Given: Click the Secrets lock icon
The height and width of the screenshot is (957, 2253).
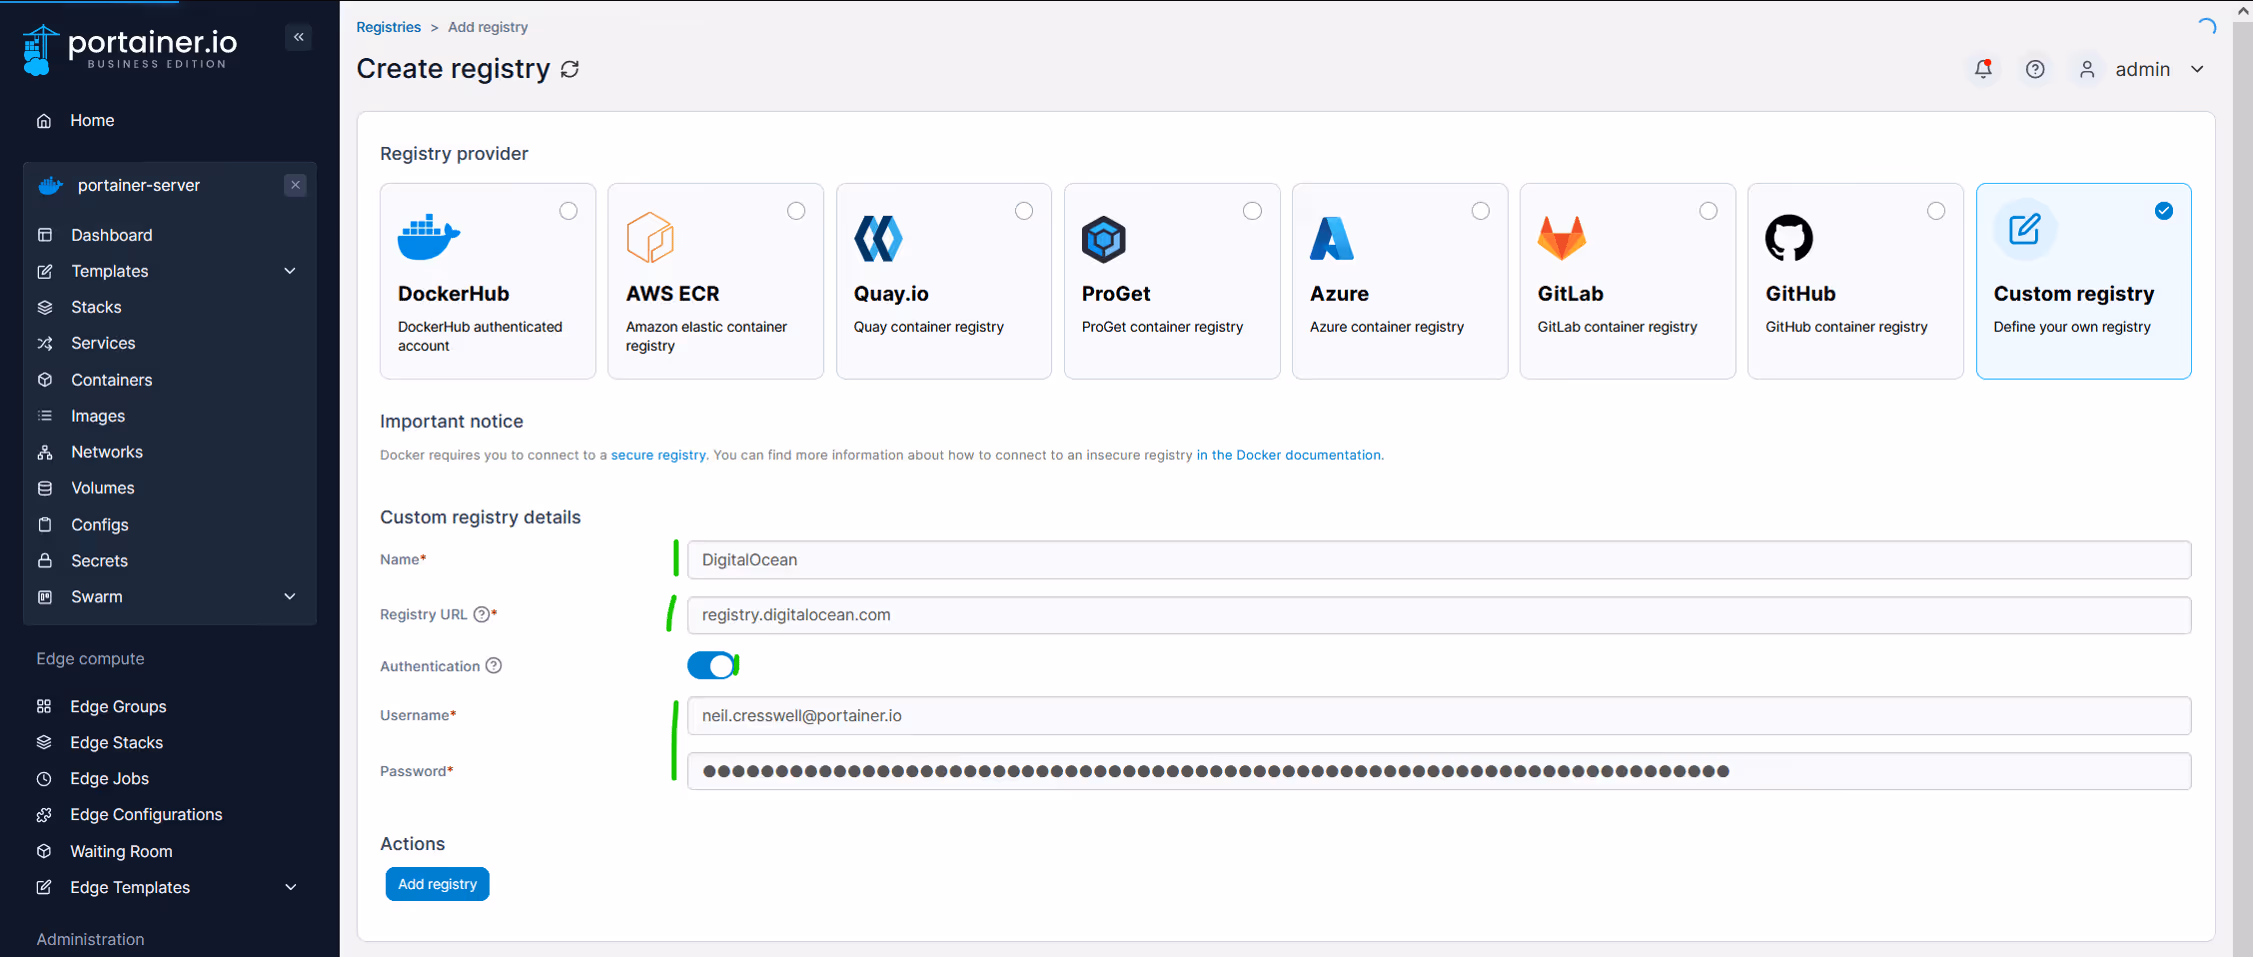Looking at the screenshot, I should coord(45,560).
